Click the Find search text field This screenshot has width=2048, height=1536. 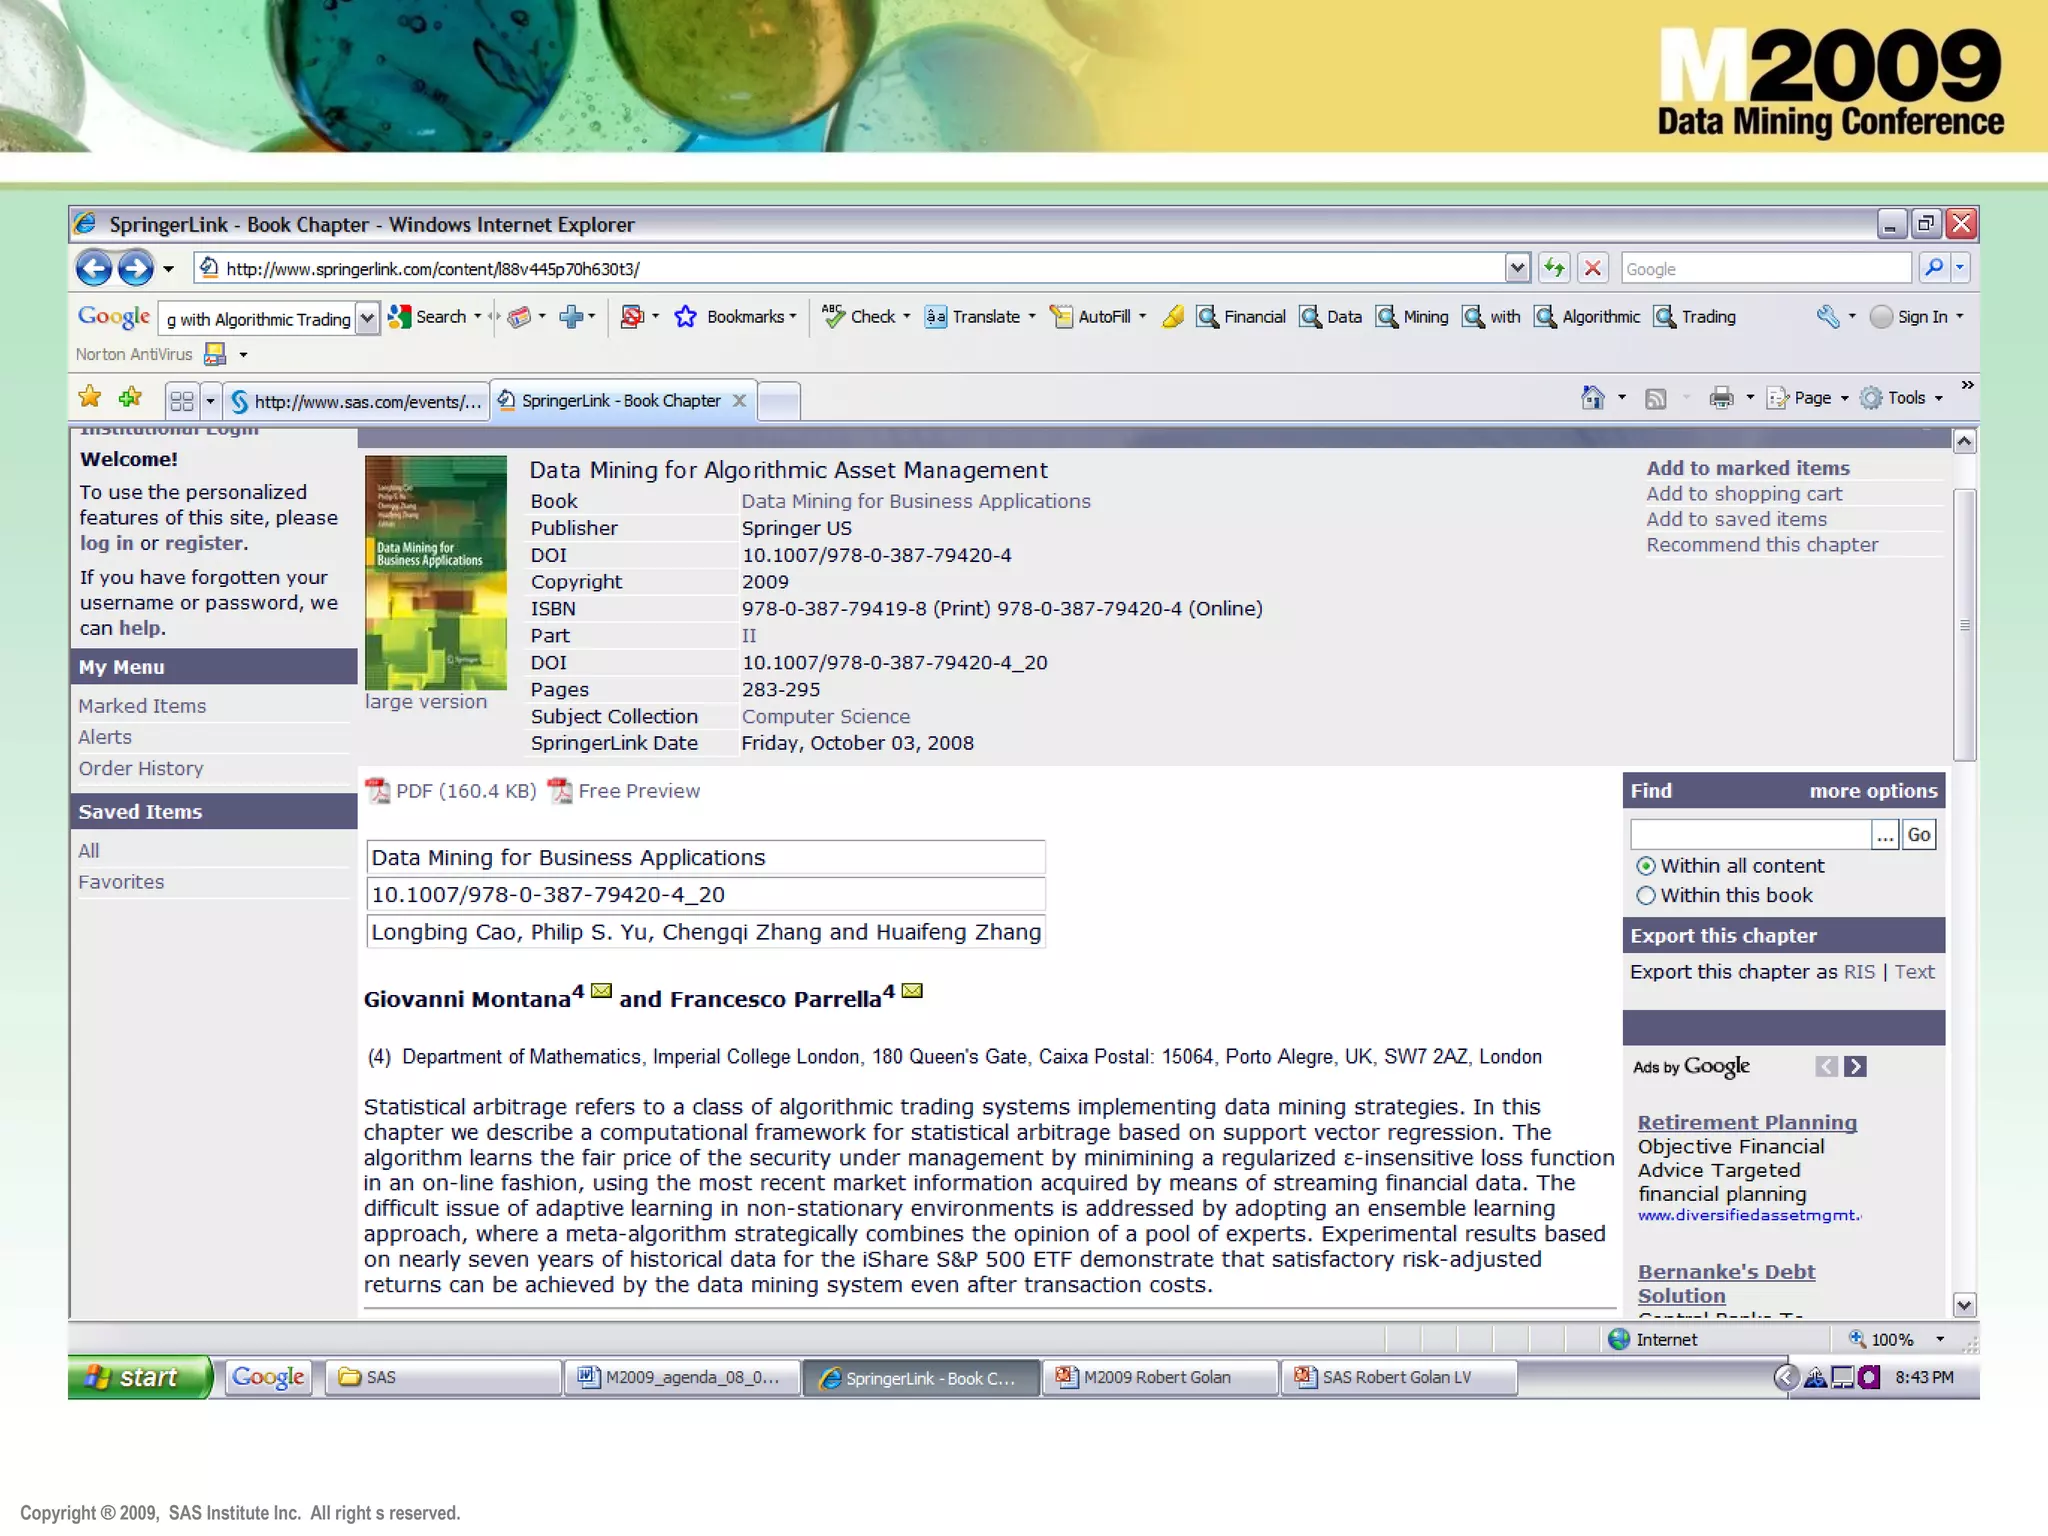point(1751,835)
